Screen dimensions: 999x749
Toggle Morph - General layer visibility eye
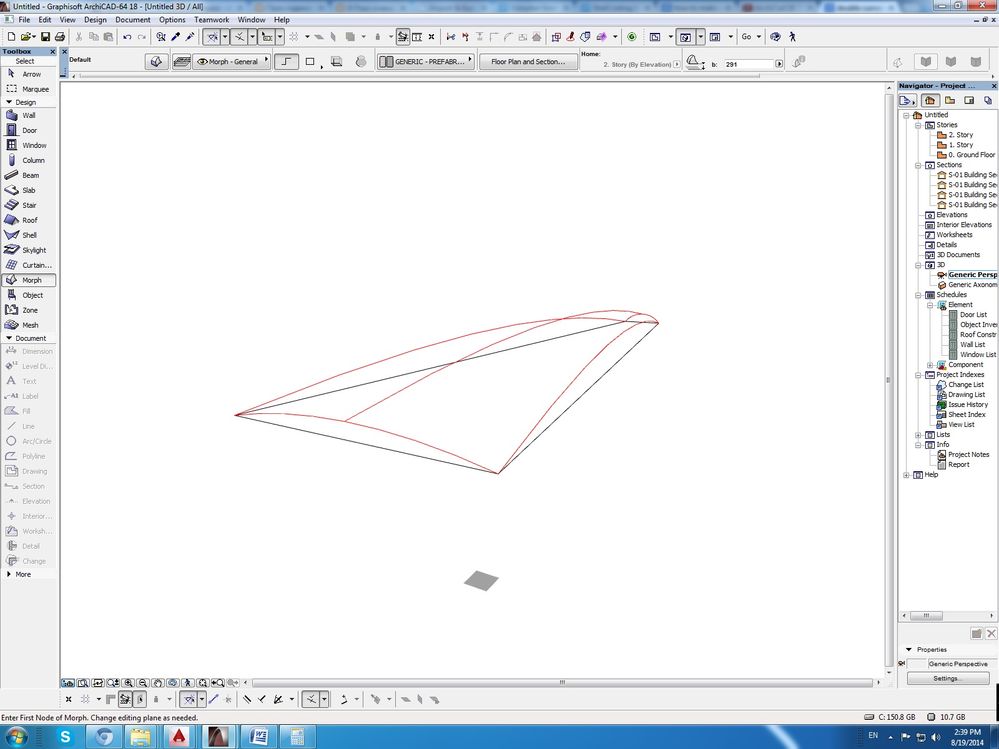point(203,62)
